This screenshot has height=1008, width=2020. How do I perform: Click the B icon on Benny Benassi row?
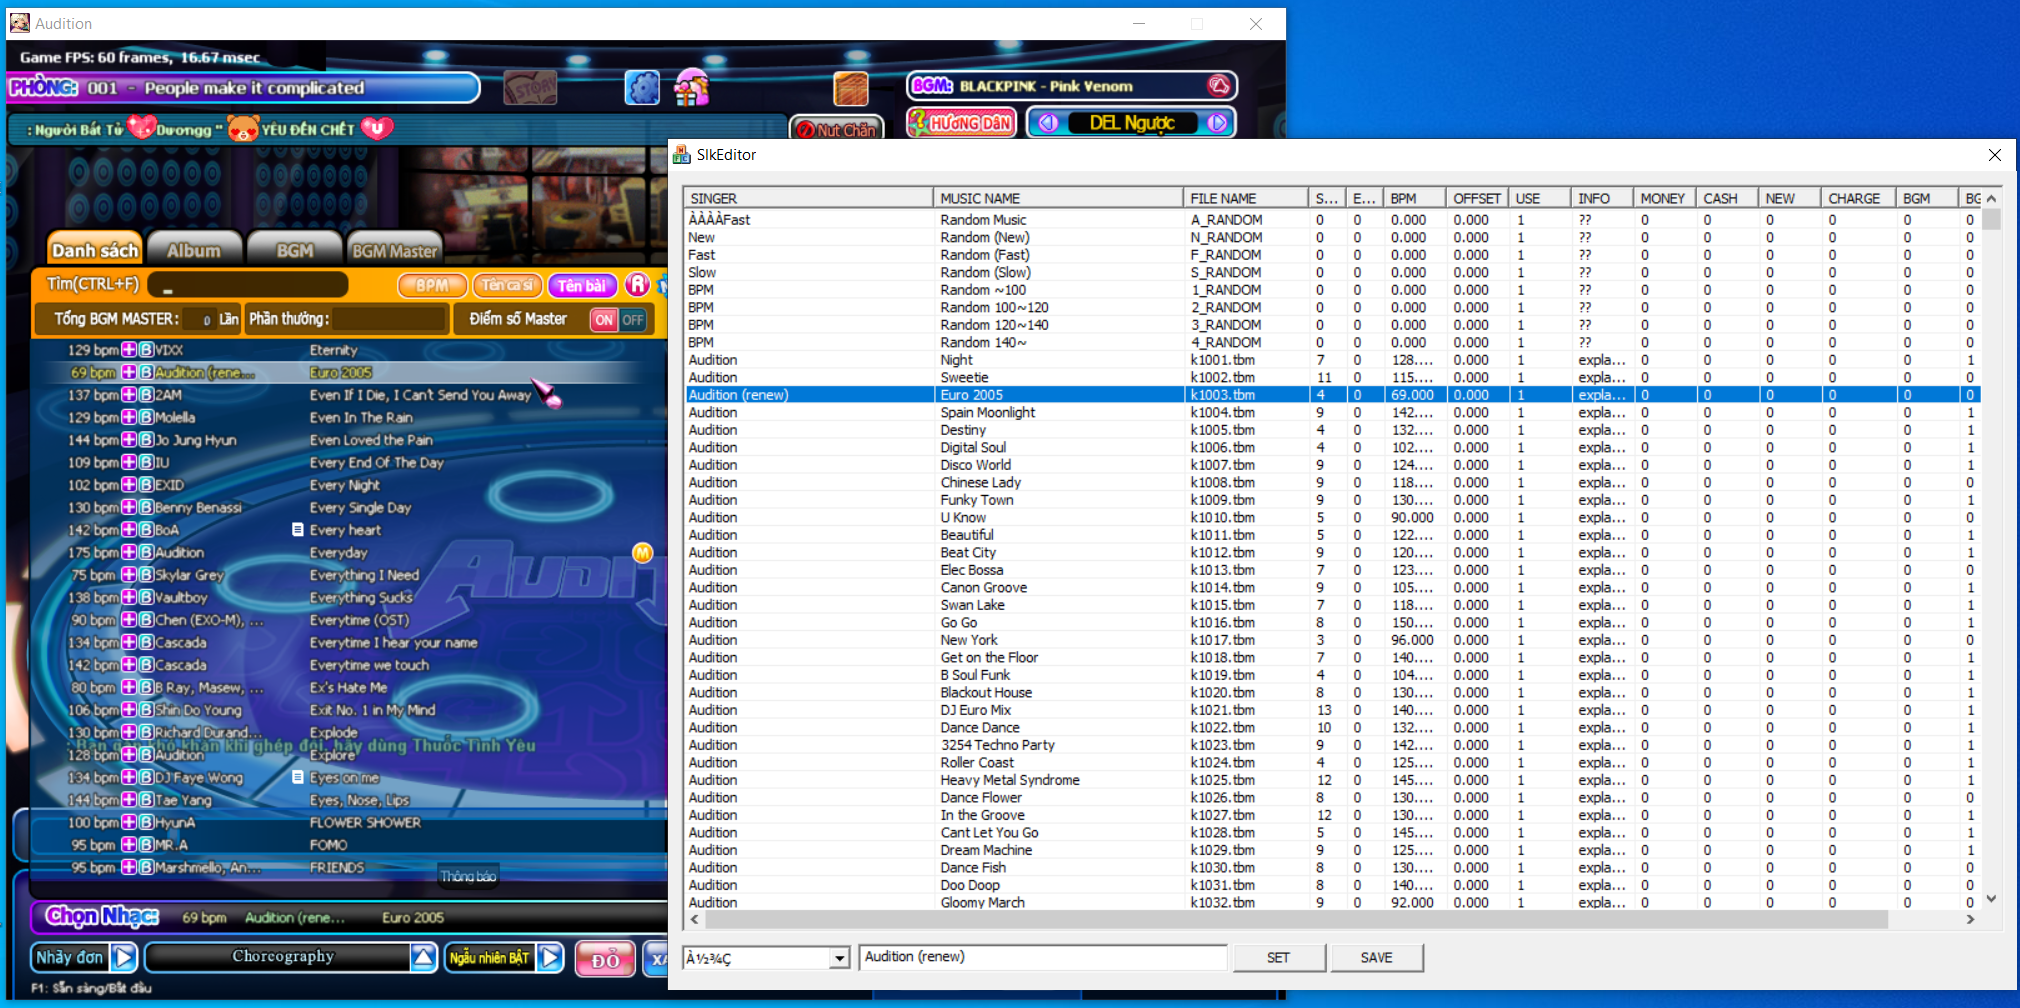point(146,507)
